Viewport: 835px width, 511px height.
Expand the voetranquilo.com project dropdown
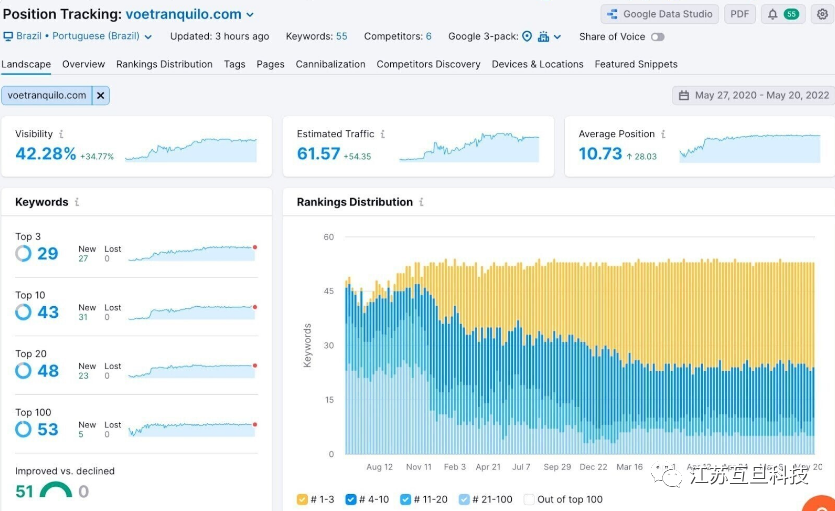coord(250,15)
